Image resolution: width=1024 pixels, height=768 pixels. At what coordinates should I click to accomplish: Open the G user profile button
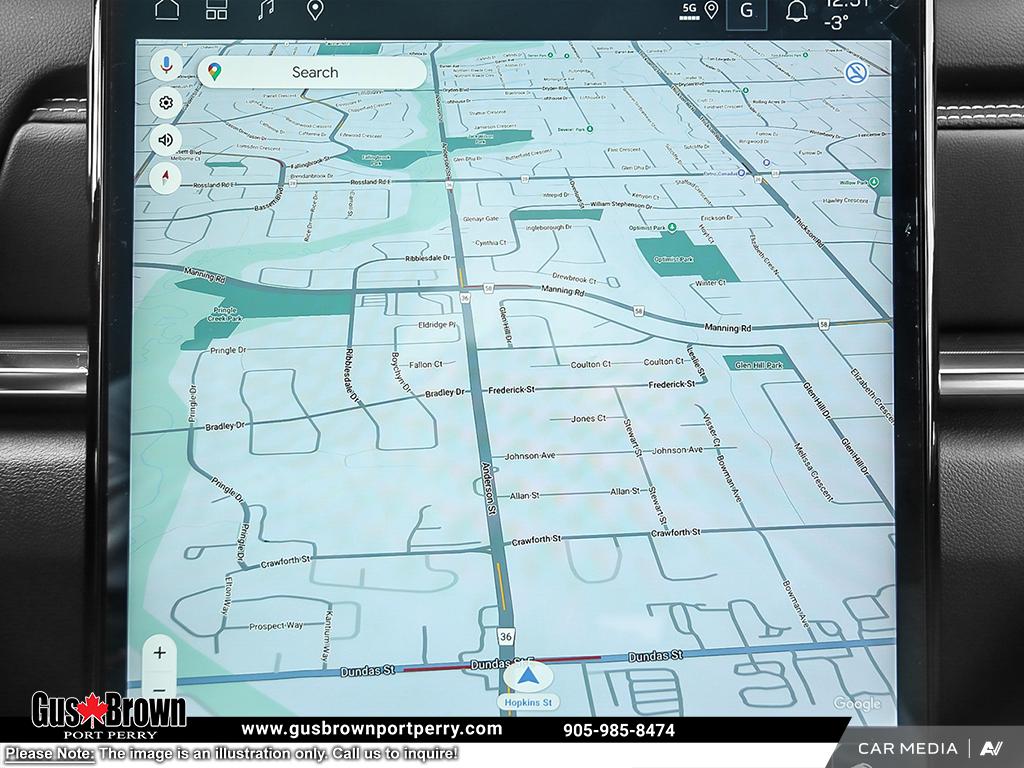click(x=746, y=11)
